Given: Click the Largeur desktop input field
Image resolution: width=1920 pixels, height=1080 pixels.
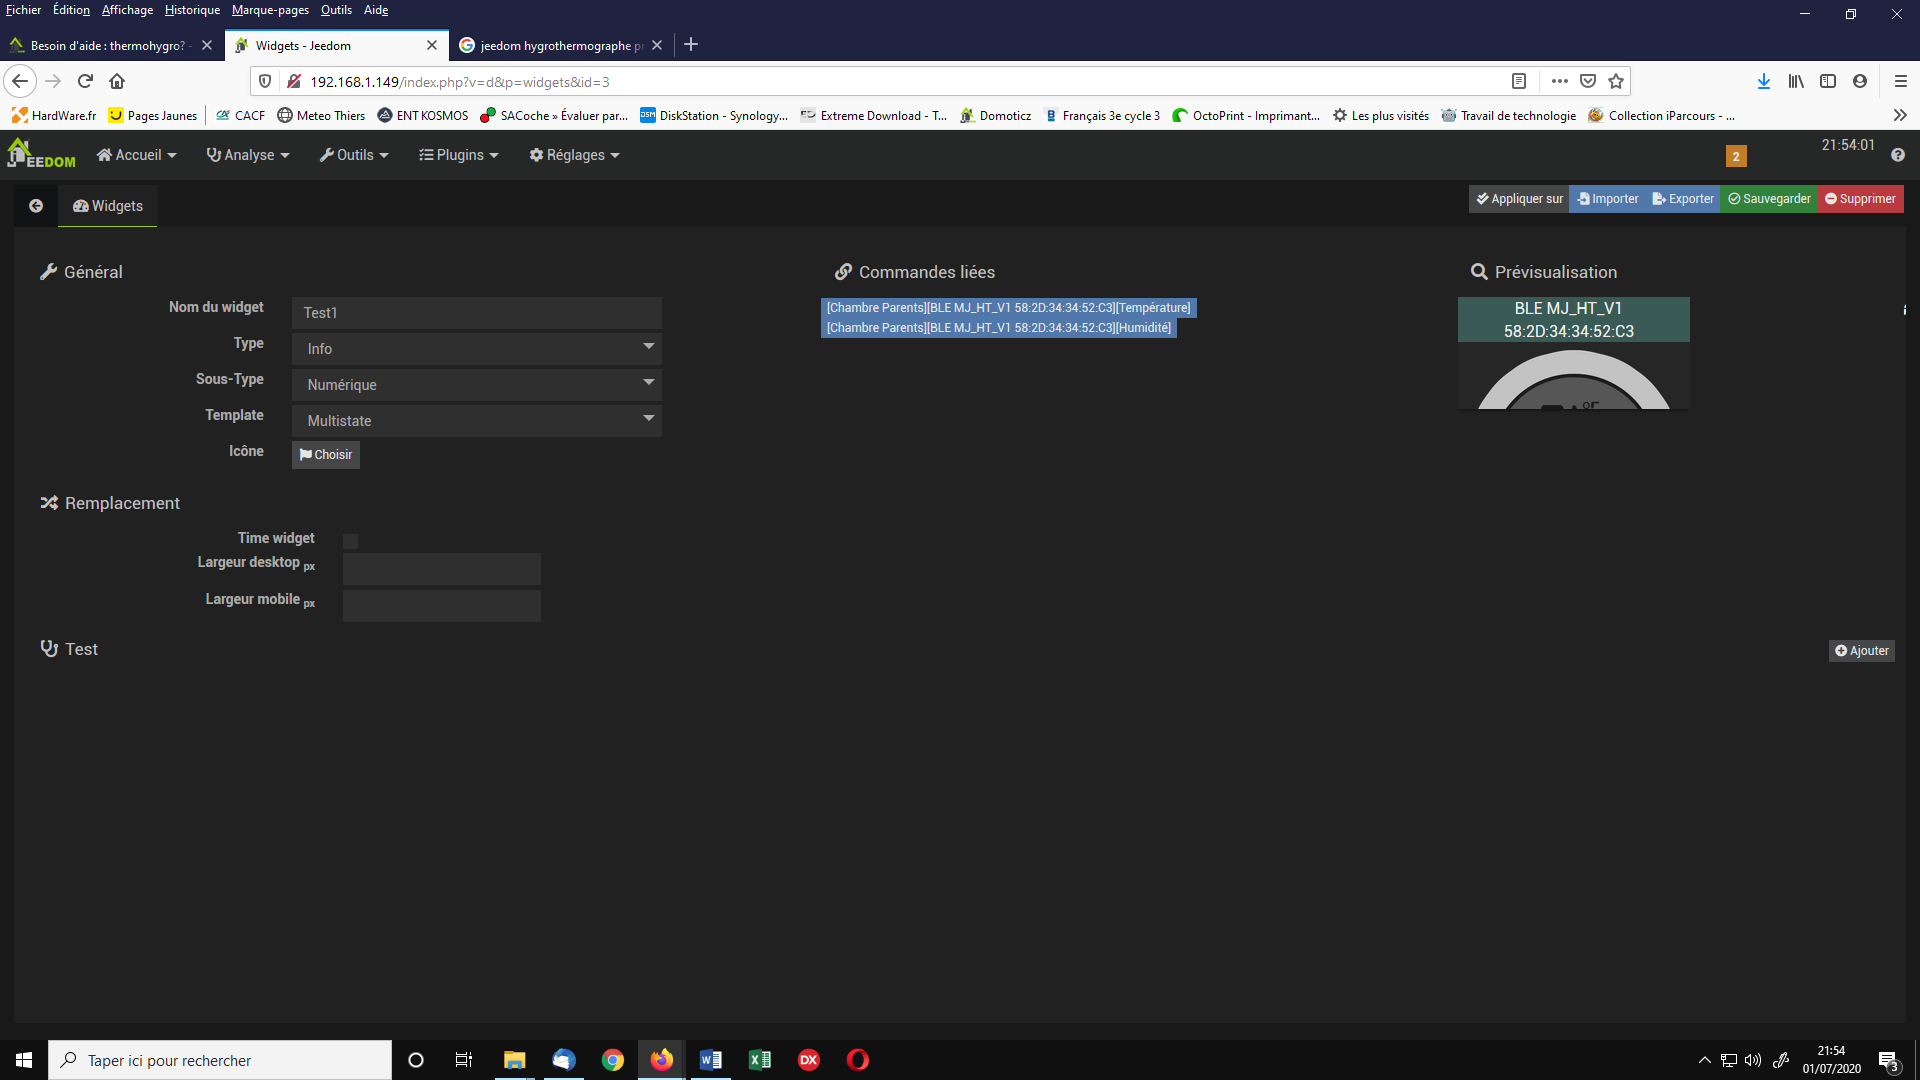Looking at the screenshot, I should click(x=441, y=568).
